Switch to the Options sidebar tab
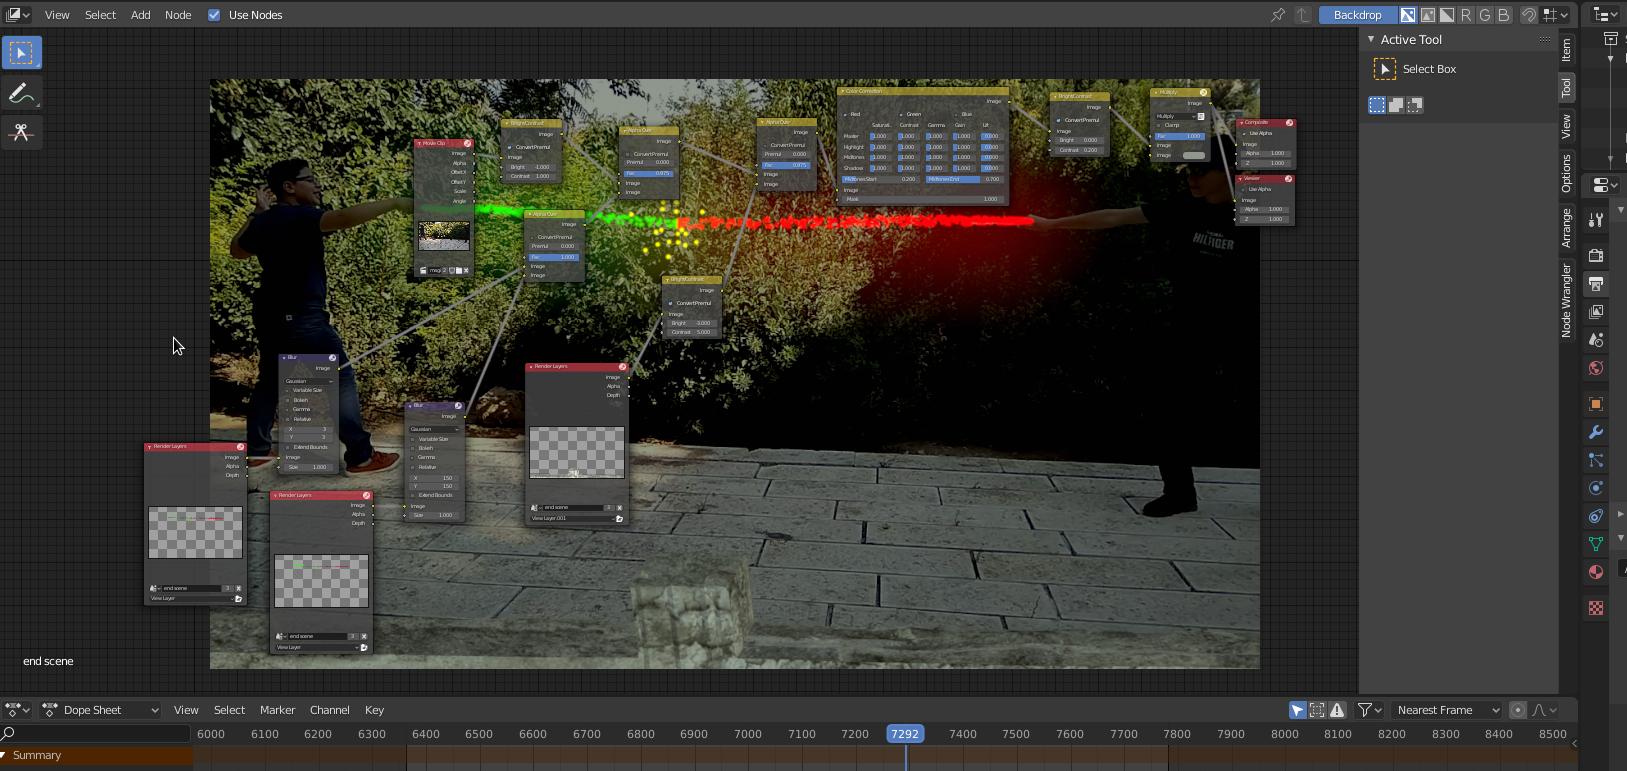Screen dimensions: 1627x771 click(1567, 173)
